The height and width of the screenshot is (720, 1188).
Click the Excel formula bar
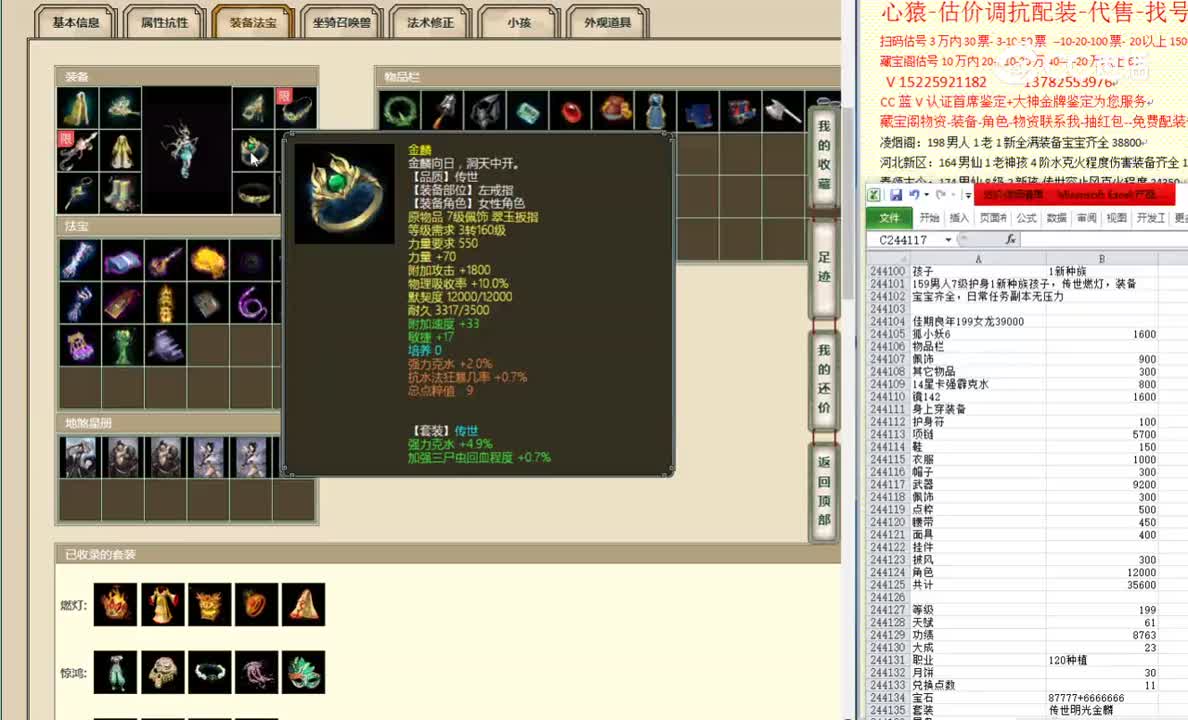click(1105, 239)
